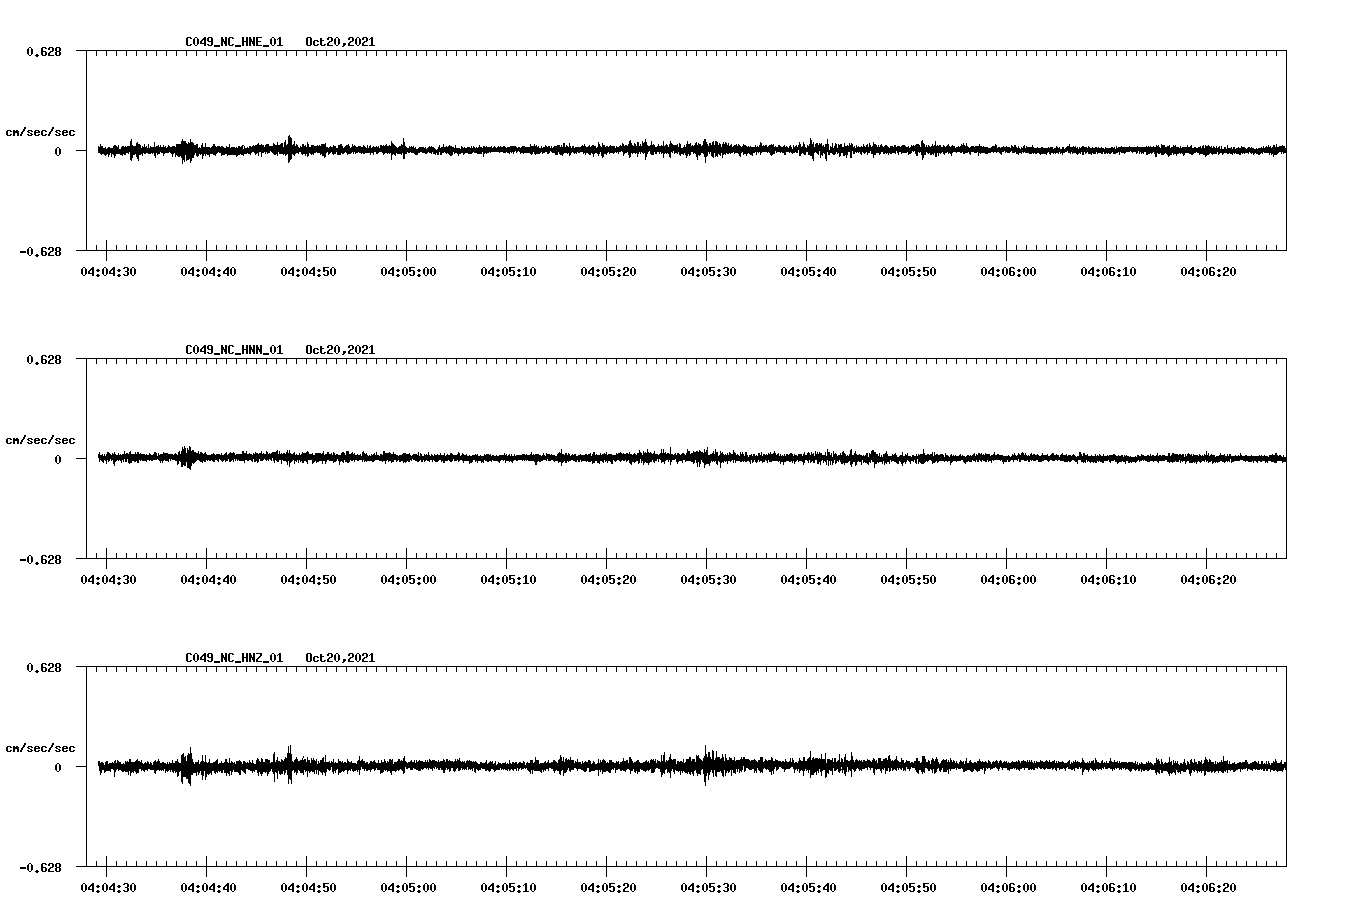Click the 04:05:10 time label under HNE plot
The image size is (1358, 924).
(x=508, y=272)
